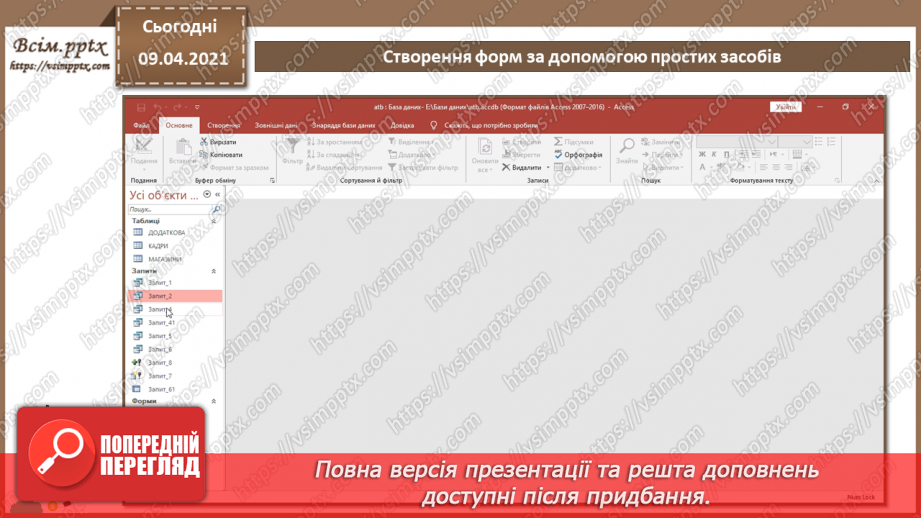Click the Cut (Вирізати) scissors icon
The height and width of the screenshot is (518, 921).
click(205, 142)
